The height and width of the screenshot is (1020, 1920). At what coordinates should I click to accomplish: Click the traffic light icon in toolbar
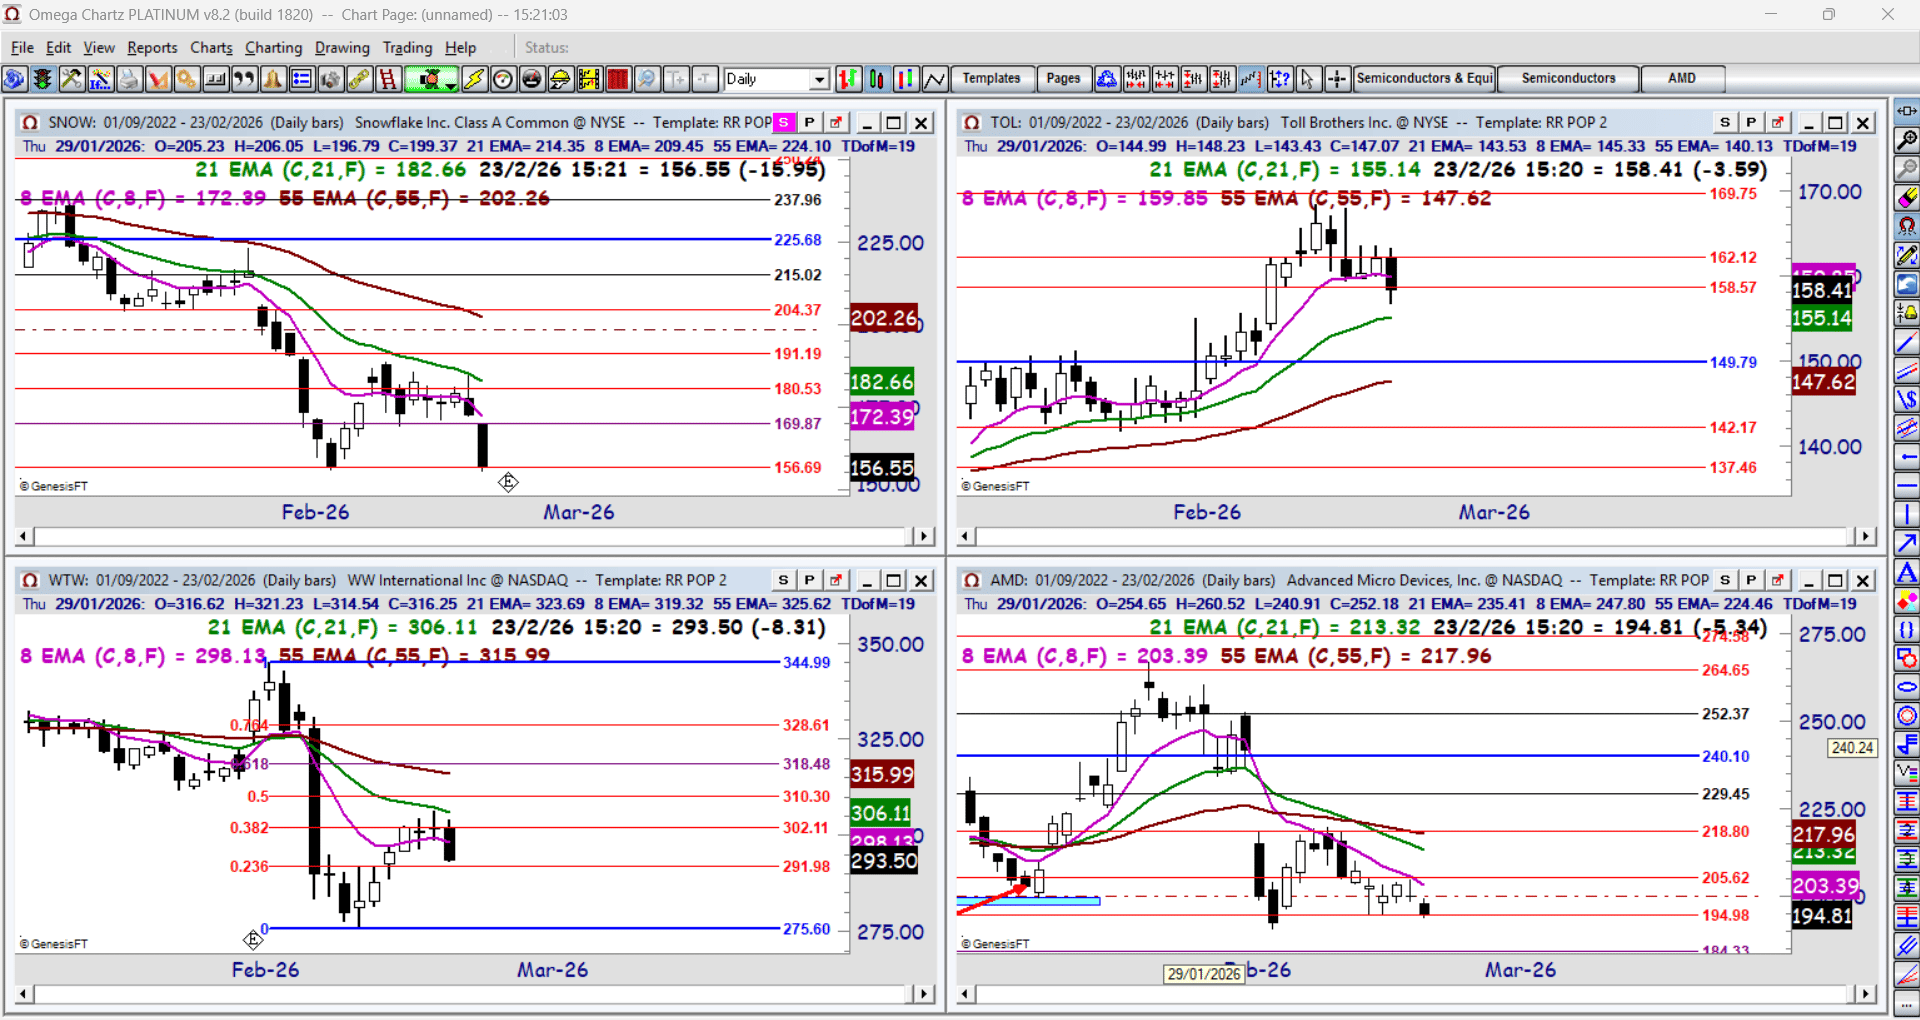point(42,79)
